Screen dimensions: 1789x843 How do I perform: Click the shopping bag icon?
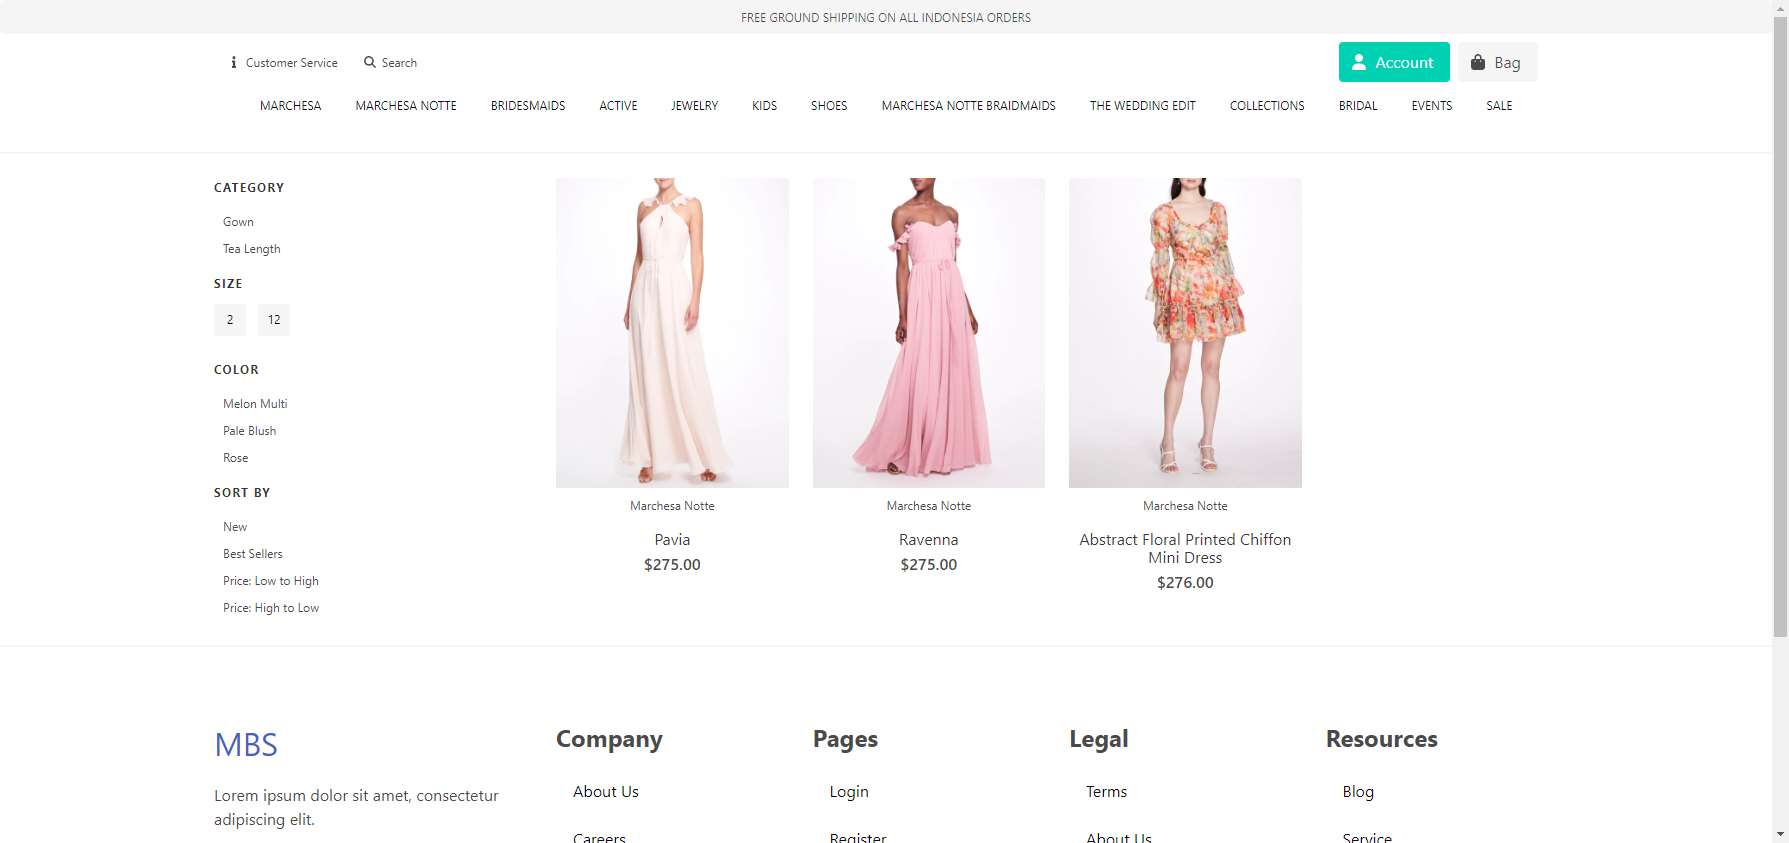(x=1477, y=62)
